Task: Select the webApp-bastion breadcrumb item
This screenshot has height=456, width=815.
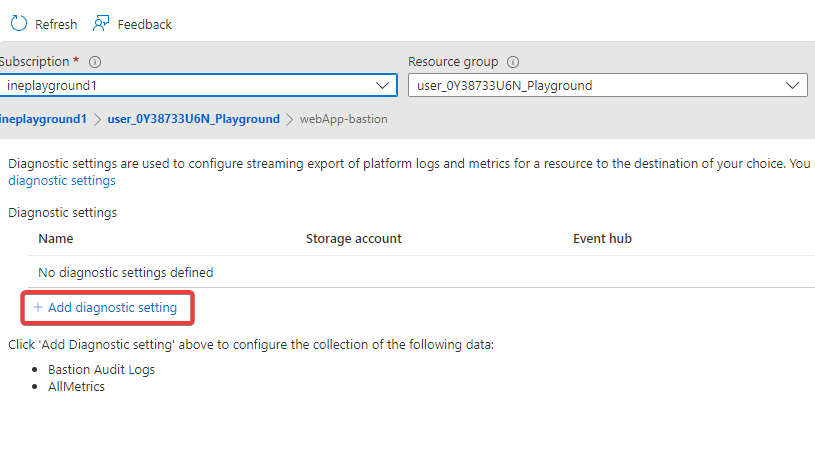Action: pyautogui.click(x=343, y=119)
